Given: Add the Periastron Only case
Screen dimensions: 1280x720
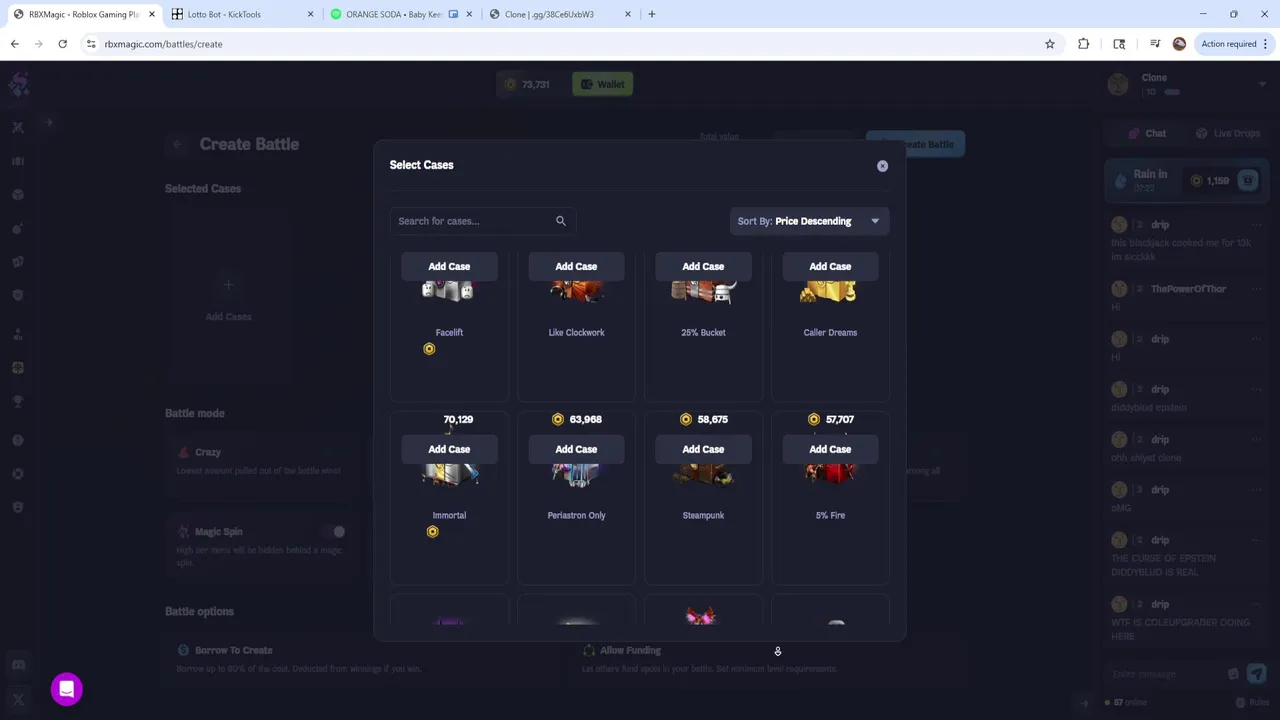Looking at the screenshot, I should coord(576,449).
